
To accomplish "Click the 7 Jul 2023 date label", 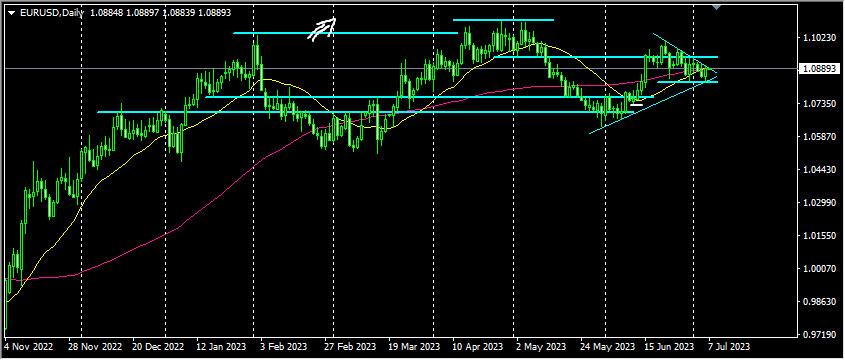I will pos(729,345).
